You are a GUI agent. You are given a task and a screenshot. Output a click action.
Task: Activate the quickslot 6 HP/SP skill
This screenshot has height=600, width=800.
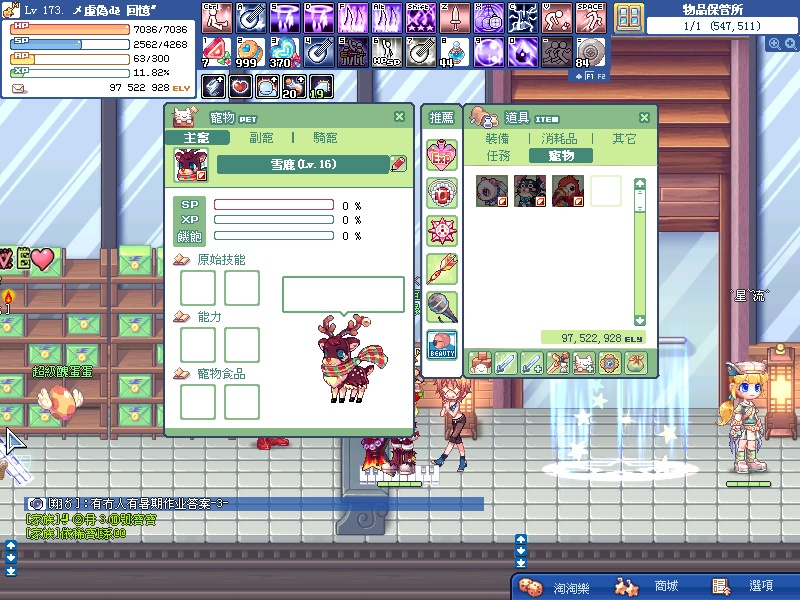pyautogui.click(x=387, y=52)
